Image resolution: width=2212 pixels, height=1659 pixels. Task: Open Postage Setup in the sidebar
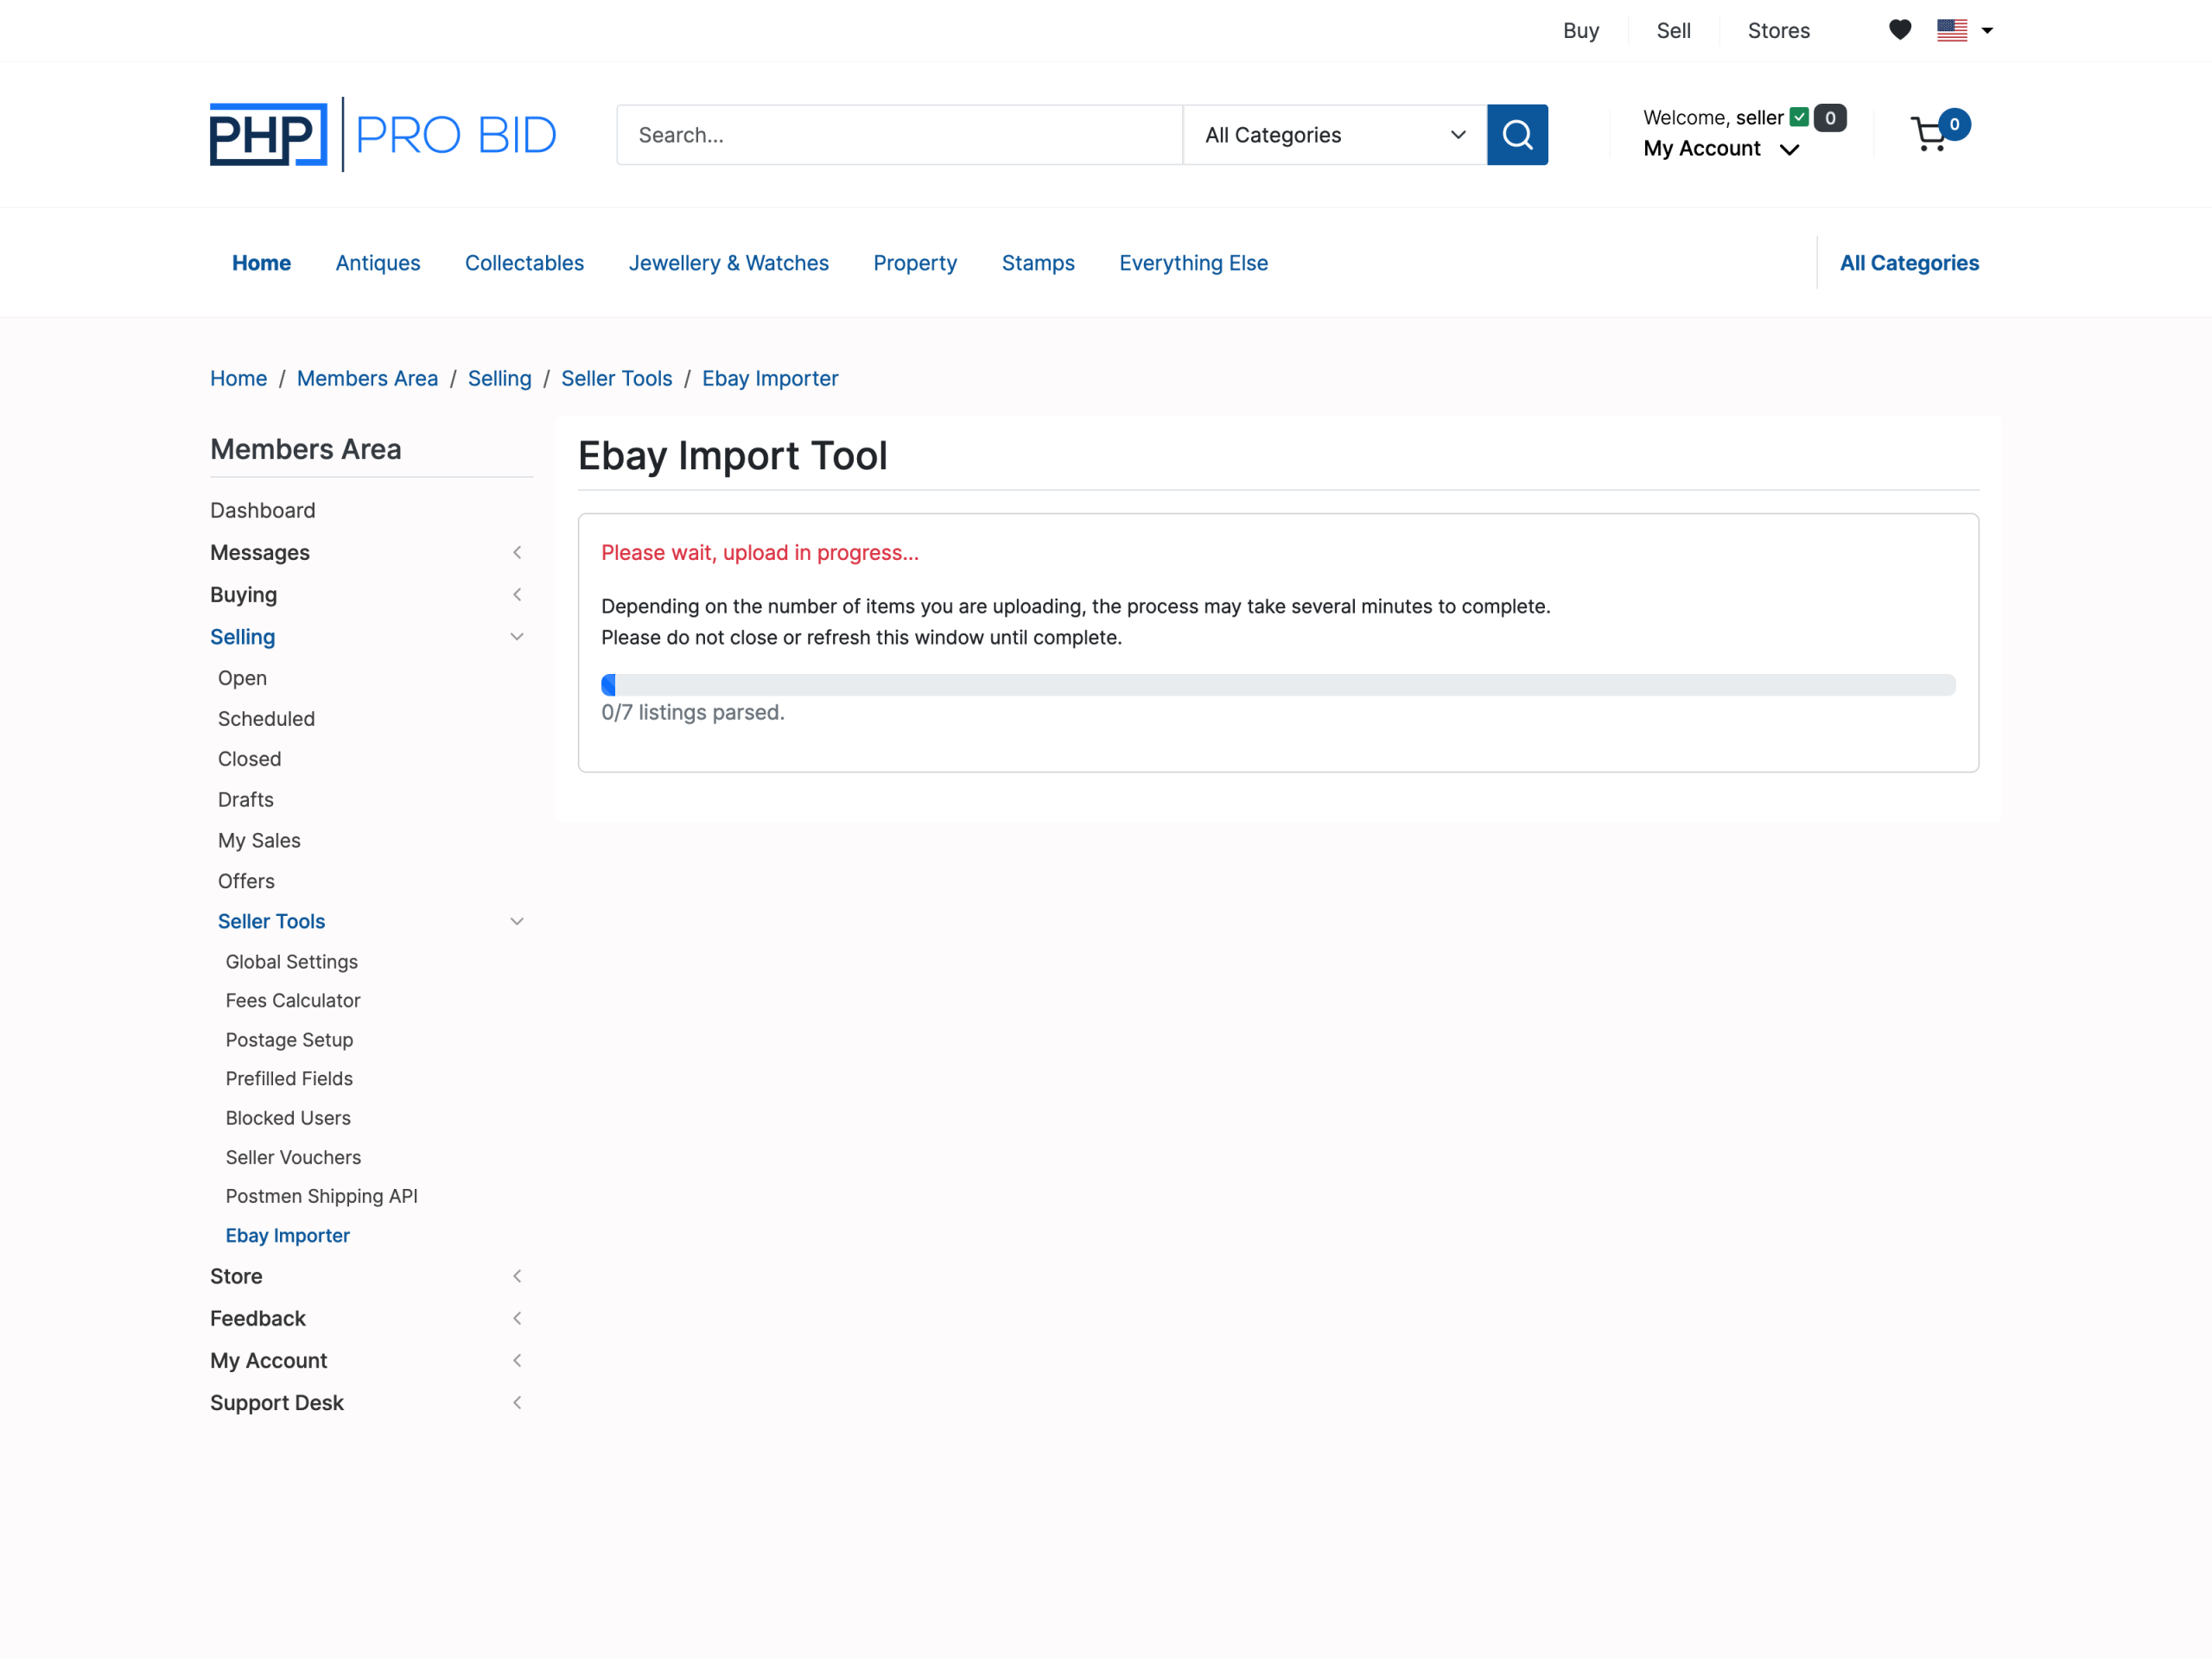(x=289, y=1040)
